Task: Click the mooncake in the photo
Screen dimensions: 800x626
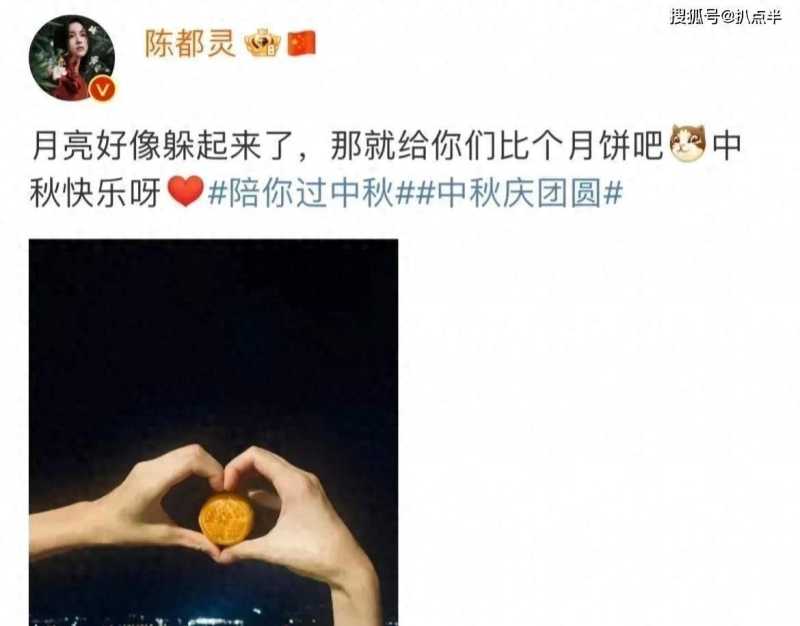Action: click(226, 519)
